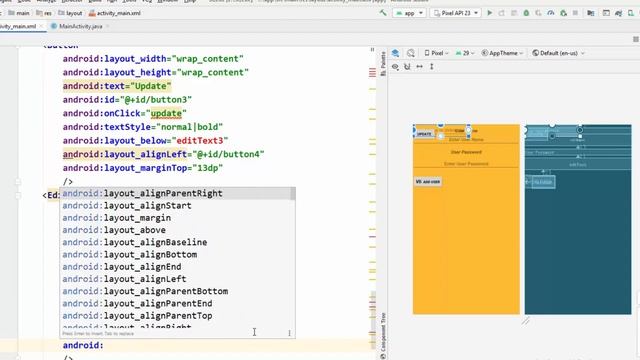The width and height of the screenshot is (640, 360).
Task: Open the Default (en-us) locale dropdown
Action: pos(558,53)
